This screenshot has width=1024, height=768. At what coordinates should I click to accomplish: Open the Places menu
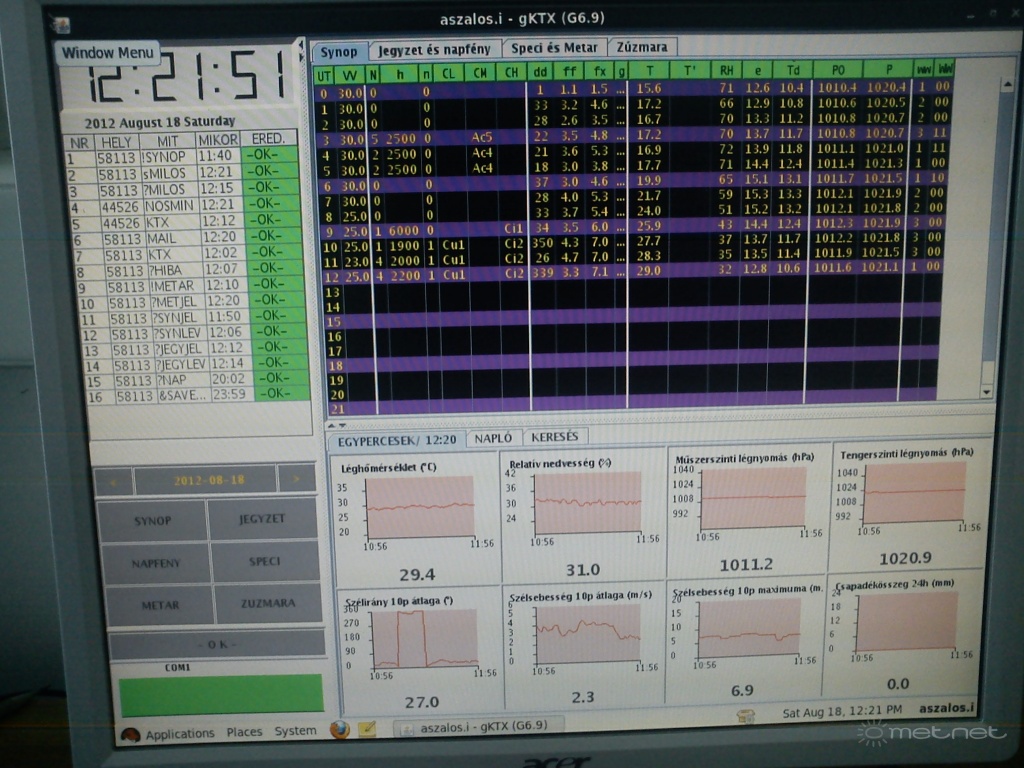click(244, 732)
